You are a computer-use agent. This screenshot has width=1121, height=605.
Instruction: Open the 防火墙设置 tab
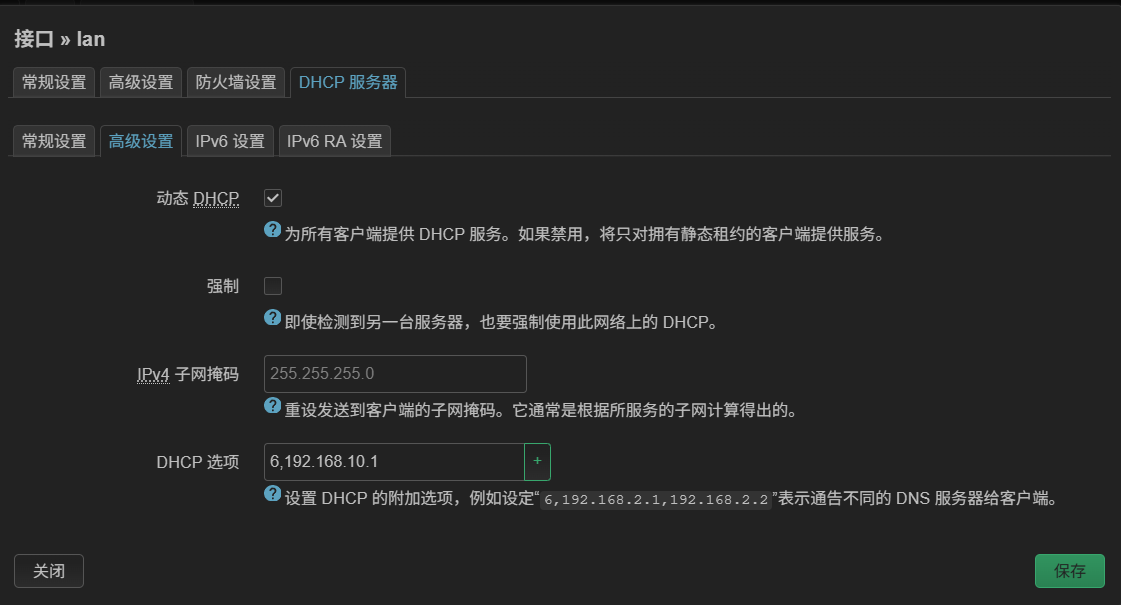236,82
